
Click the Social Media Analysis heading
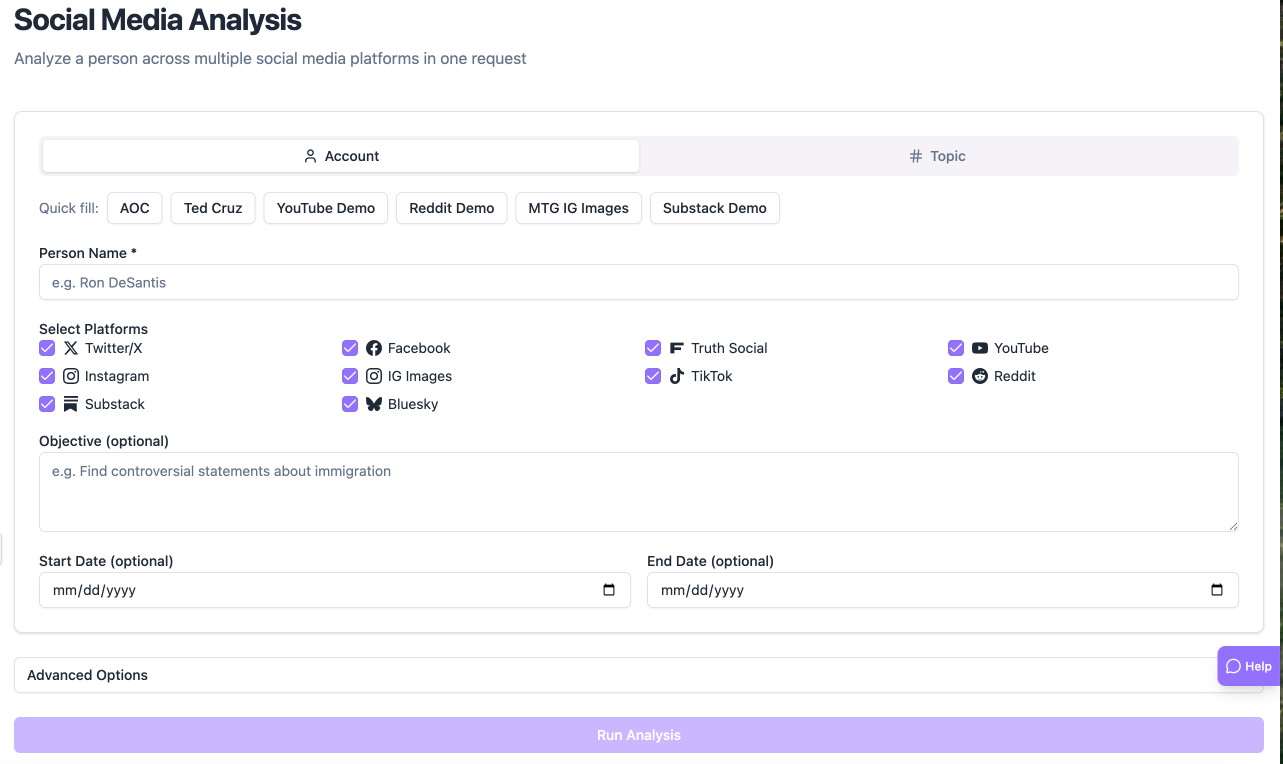[x=158, y=20]
